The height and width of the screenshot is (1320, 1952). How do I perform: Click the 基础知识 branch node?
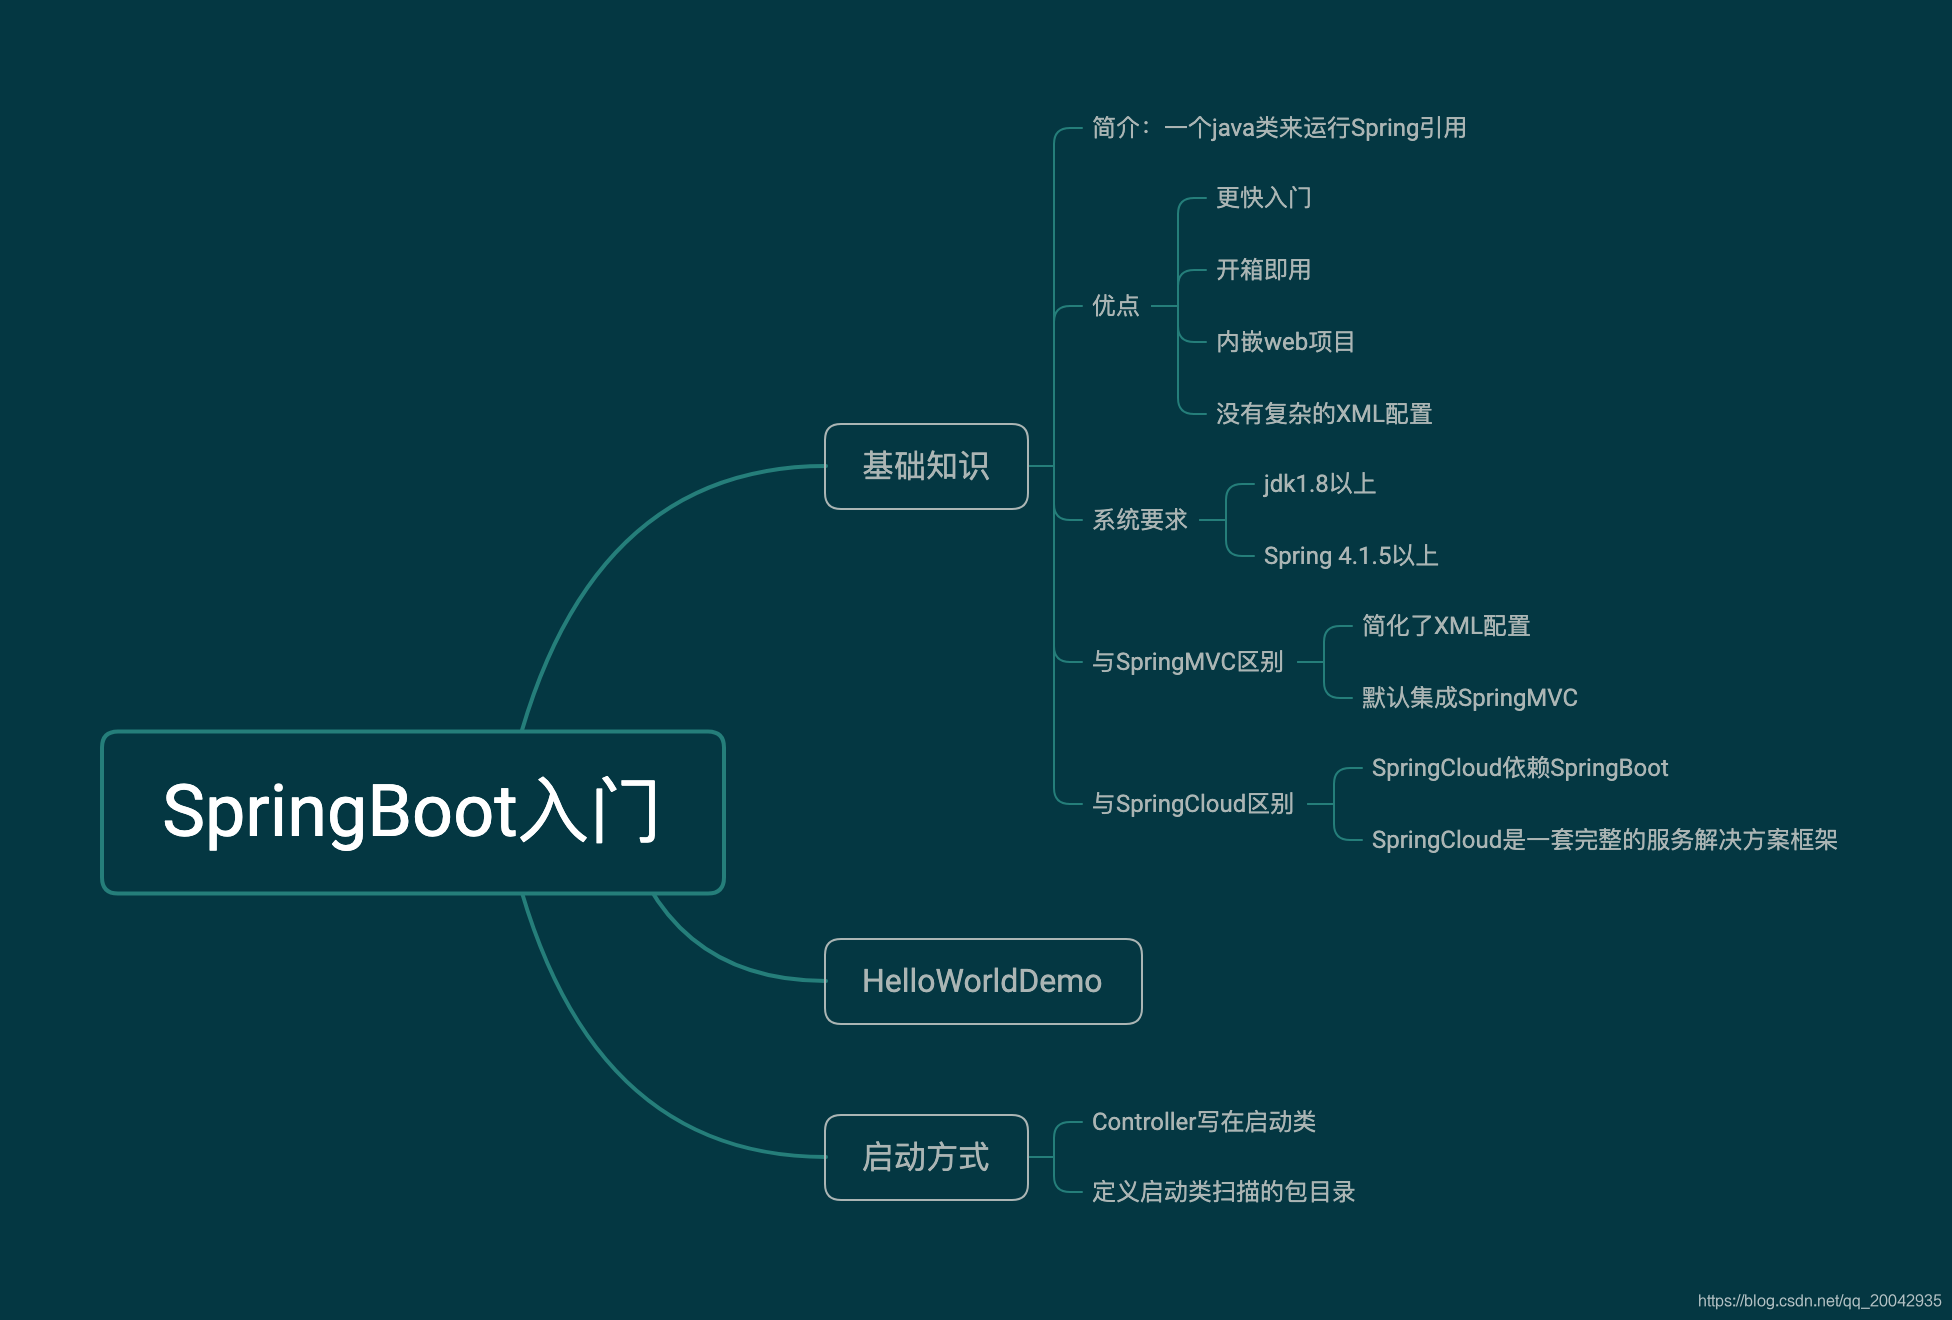[926, 466]
